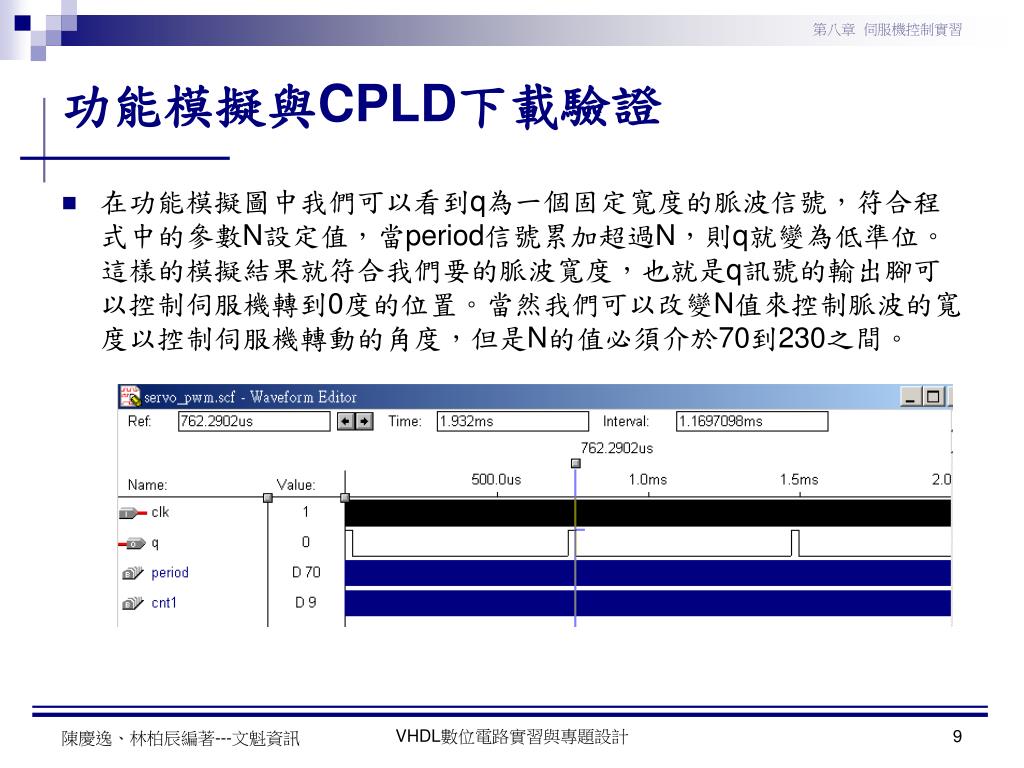Screen dimensions: 1024x768
Task: Click the Time field showing 1.932ms
Action: tap(513, 421)
